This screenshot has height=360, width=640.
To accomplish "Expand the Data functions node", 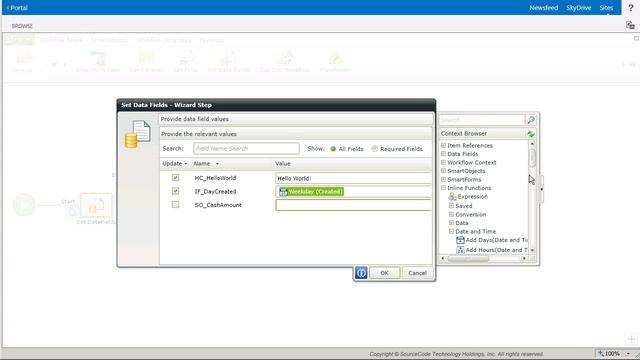I will [x=451, y=223].
